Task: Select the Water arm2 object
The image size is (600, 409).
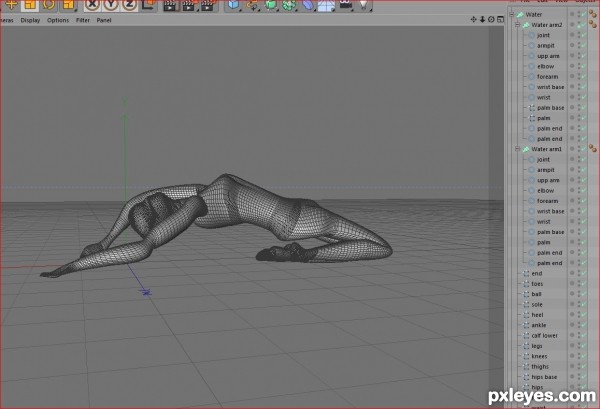Action: [x=546, y=25]
